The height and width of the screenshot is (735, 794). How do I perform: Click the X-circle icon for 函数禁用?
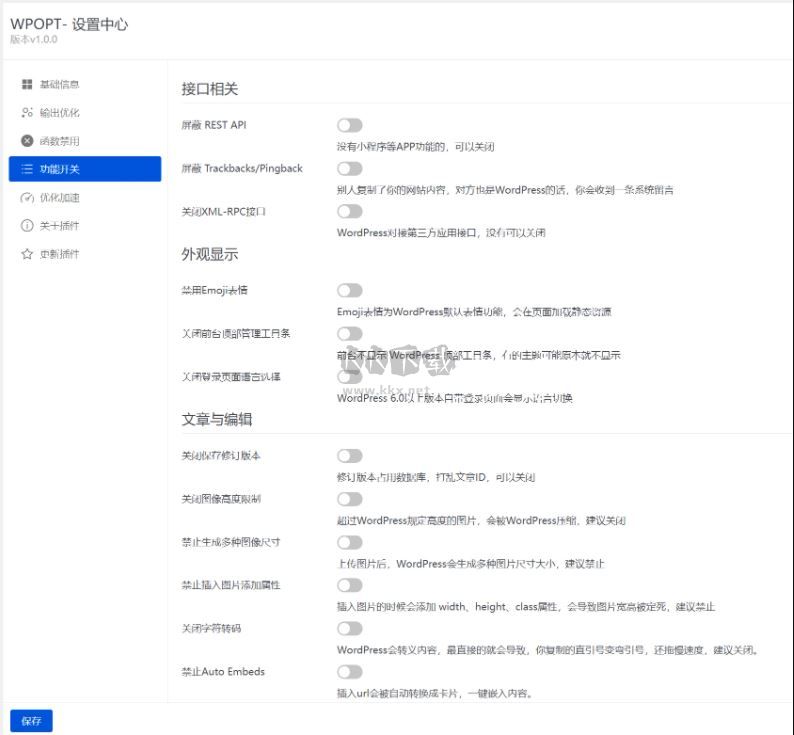click(27, 141)
